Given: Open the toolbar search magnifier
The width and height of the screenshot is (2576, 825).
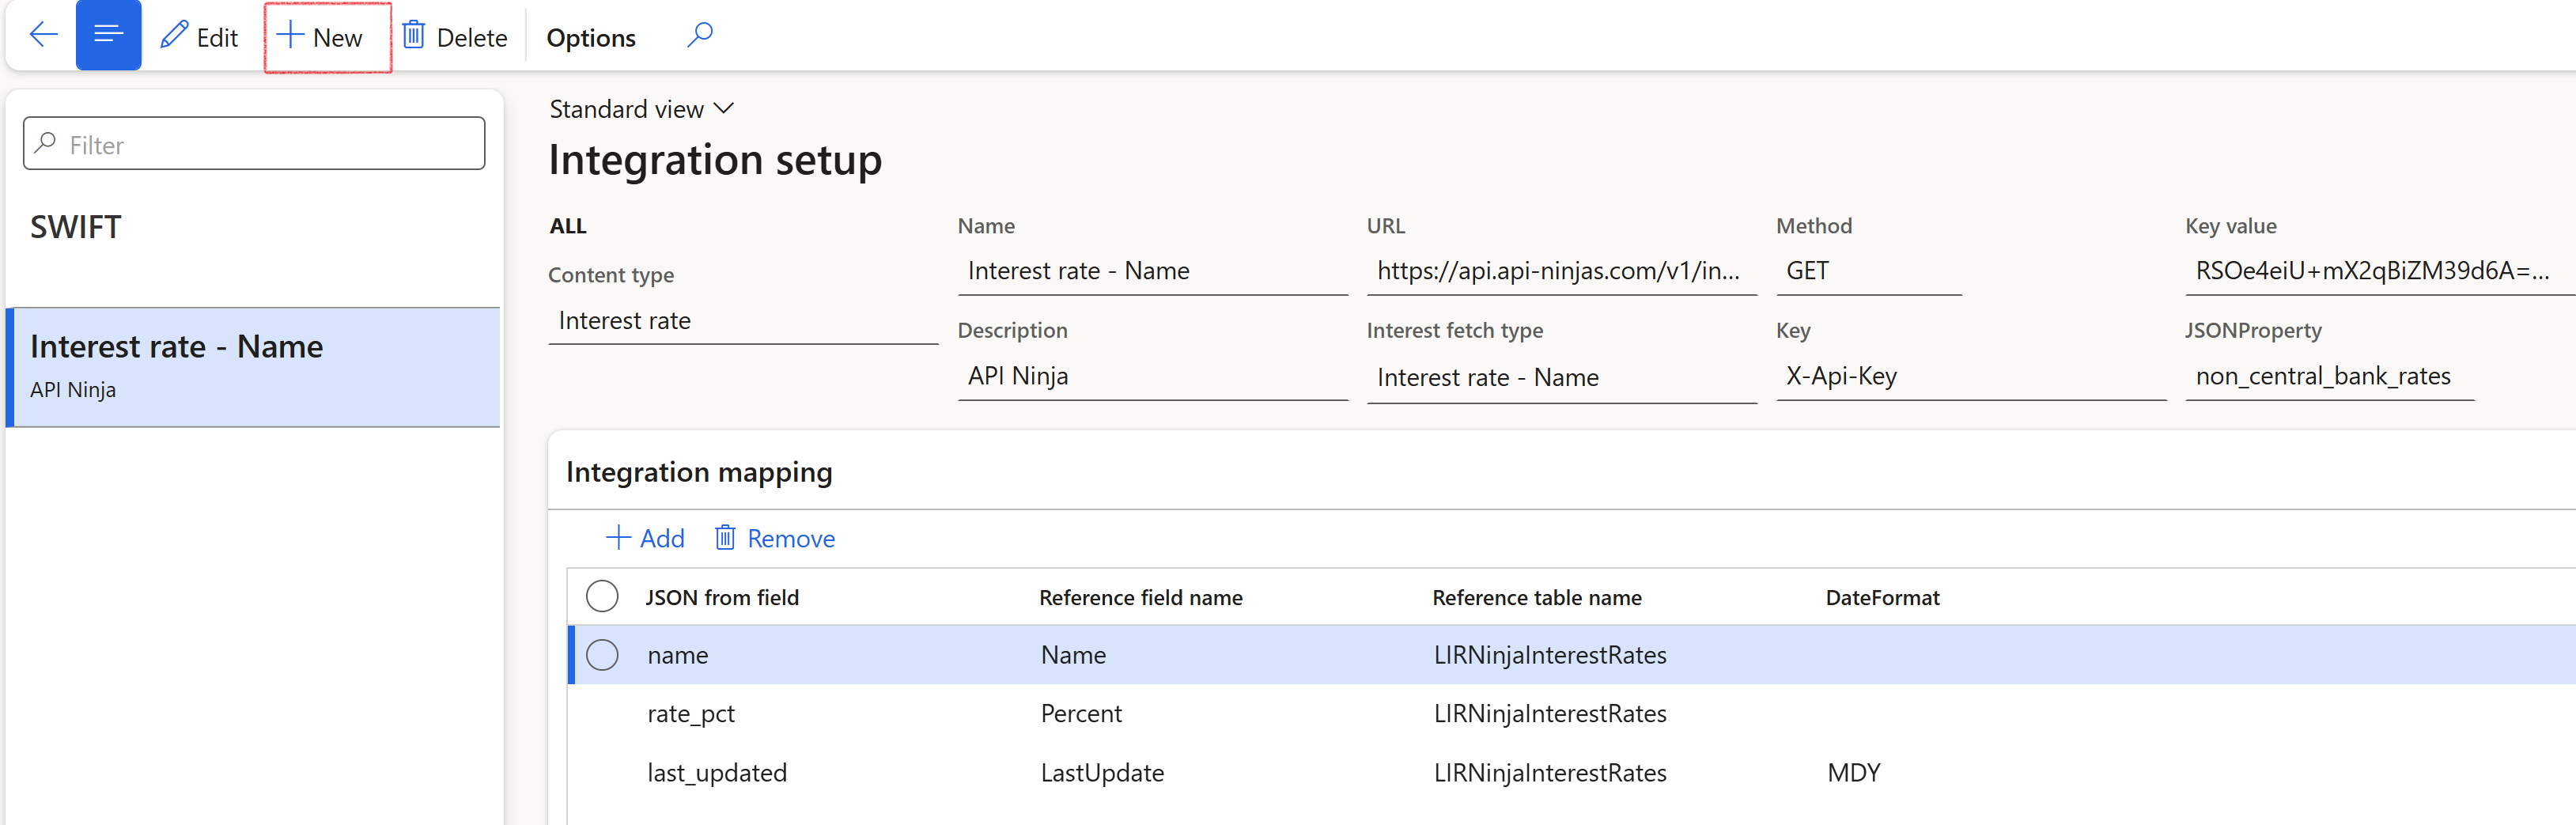Looking at the screenshot, I should pos(699,35).
